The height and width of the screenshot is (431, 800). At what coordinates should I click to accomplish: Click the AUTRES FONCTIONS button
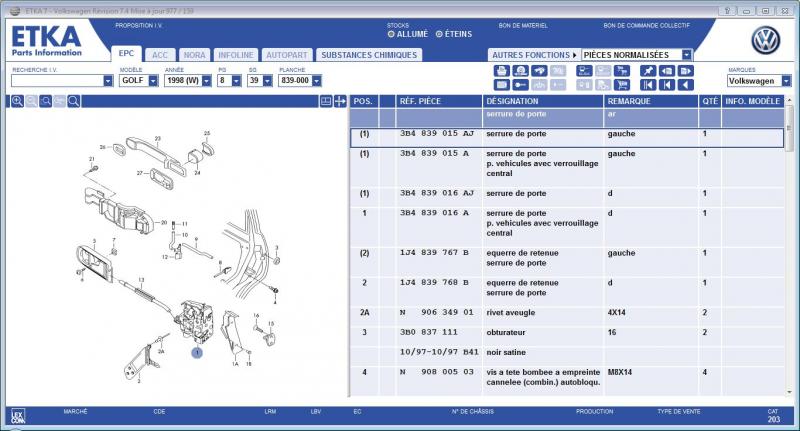(534, 55)
